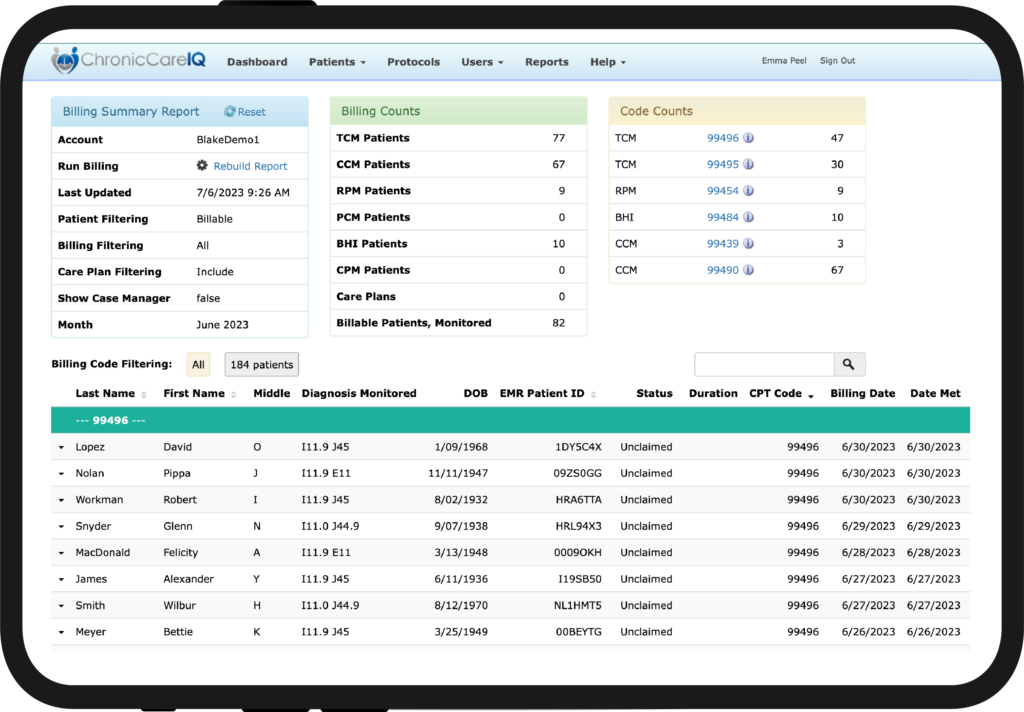The height and width of the screenshot is (712, 1024).
Task: Open the 99490 code link
Action: (722, 270)
